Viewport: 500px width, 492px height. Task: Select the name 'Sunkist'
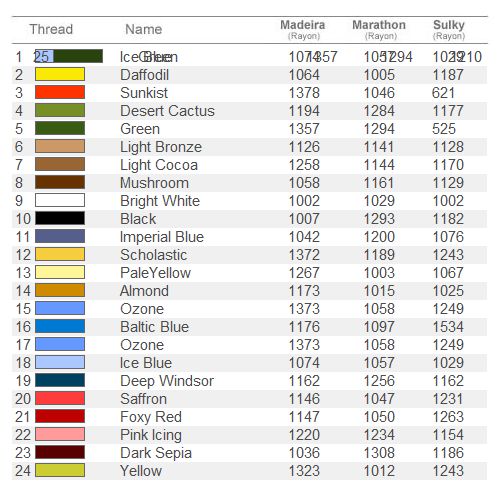144,93
